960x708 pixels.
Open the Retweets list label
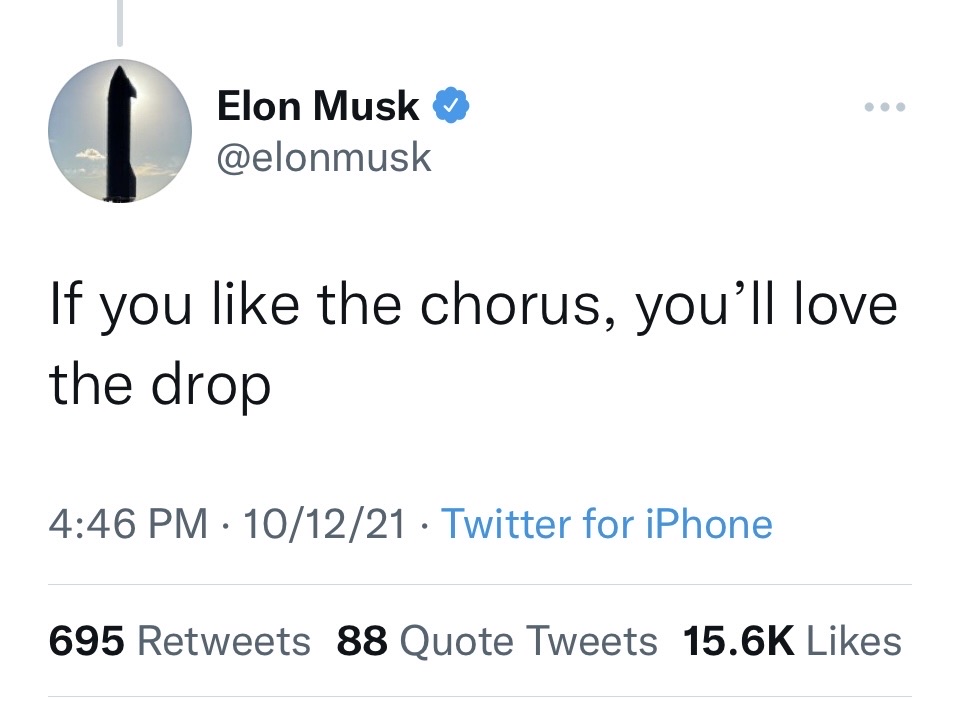(x=224, y=641)
